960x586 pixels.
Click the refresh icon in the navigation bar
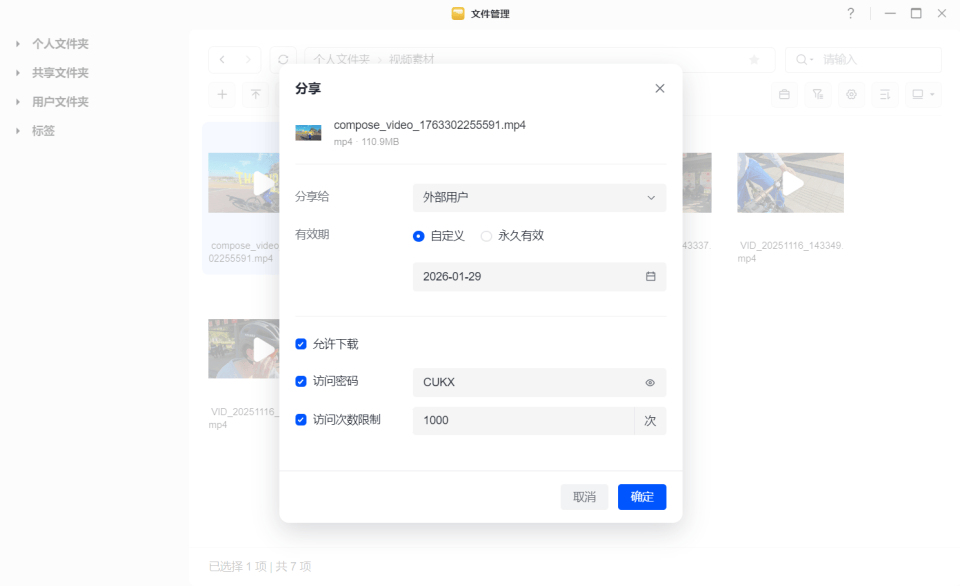coord(281,60)
